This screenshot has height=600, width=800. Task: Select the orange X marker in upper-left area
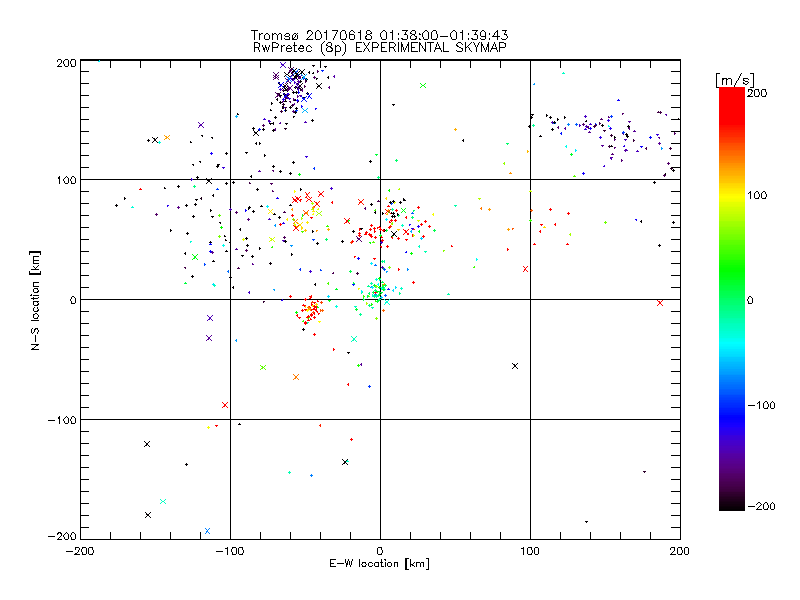[167, 137]
